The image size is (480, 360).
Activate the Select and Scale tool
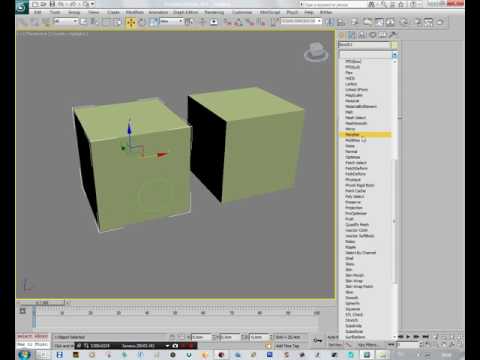[153, 22]
